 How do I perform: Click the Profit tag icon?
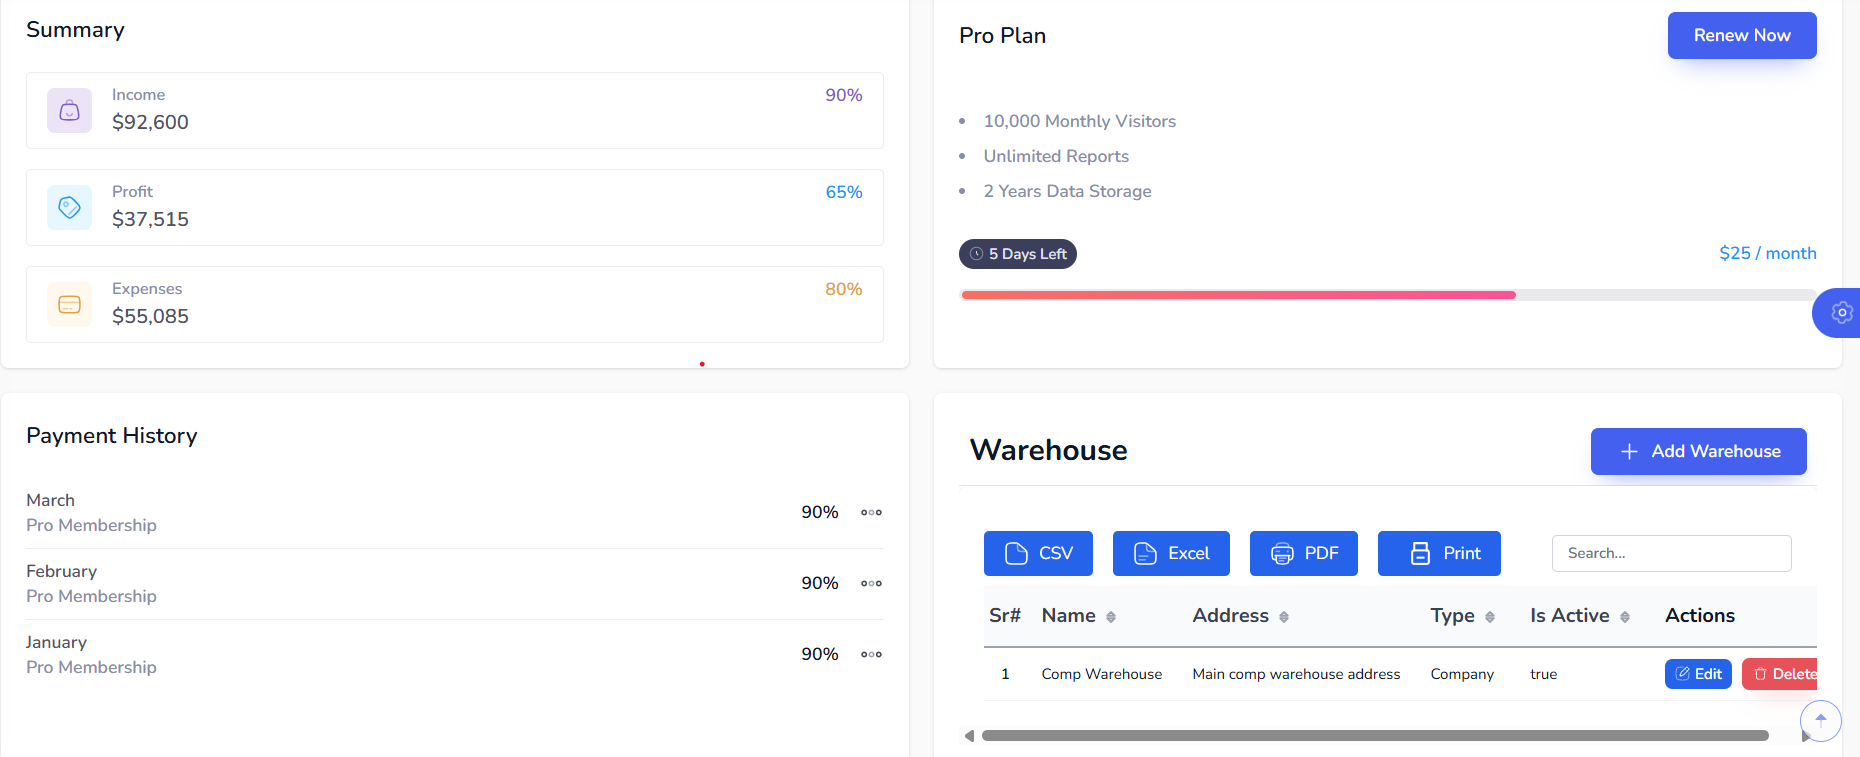(x=69, y=207)
